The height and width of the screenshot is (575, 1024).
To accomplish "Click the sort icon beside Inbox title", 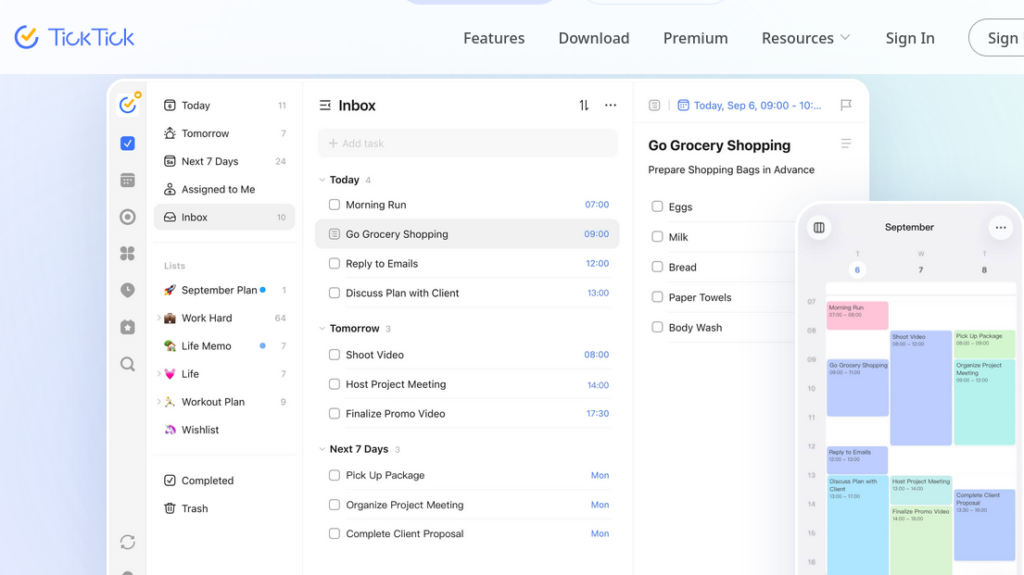I will (x=584, y=105).
